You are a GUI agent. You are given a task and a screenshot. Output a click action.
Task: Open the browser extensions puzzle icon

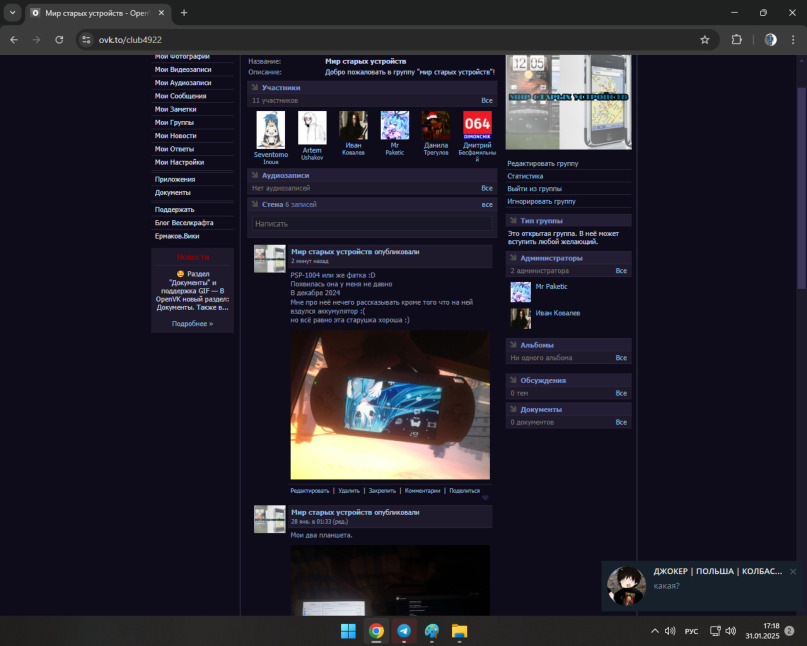coord(737,39)
